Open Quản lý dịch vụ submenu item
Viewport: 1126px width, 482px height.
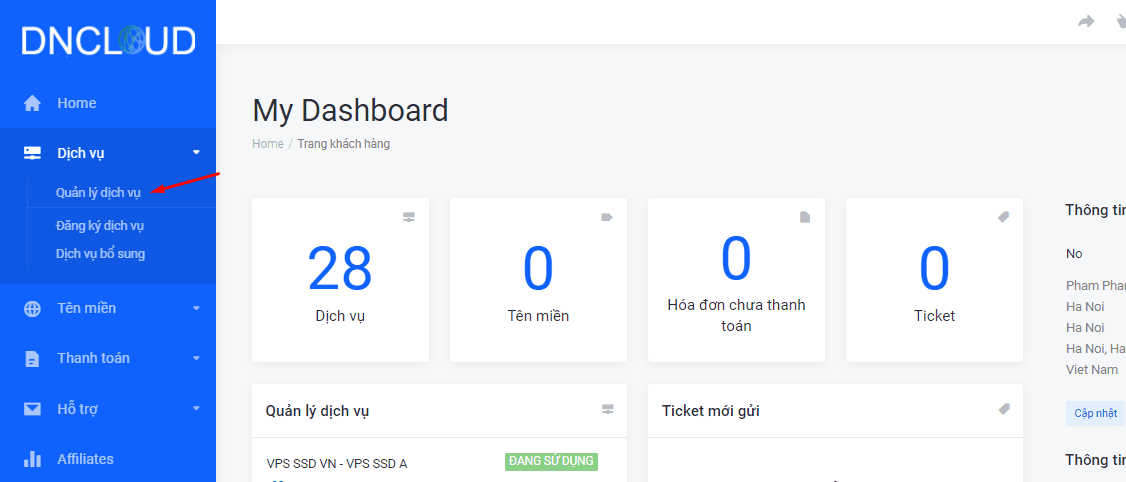98,193
